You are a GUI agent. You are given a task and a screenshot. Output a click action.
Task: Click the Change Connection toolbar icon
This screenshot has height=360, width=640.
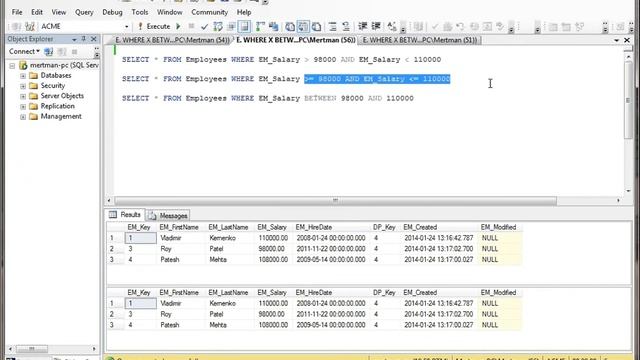click(29, 27)
